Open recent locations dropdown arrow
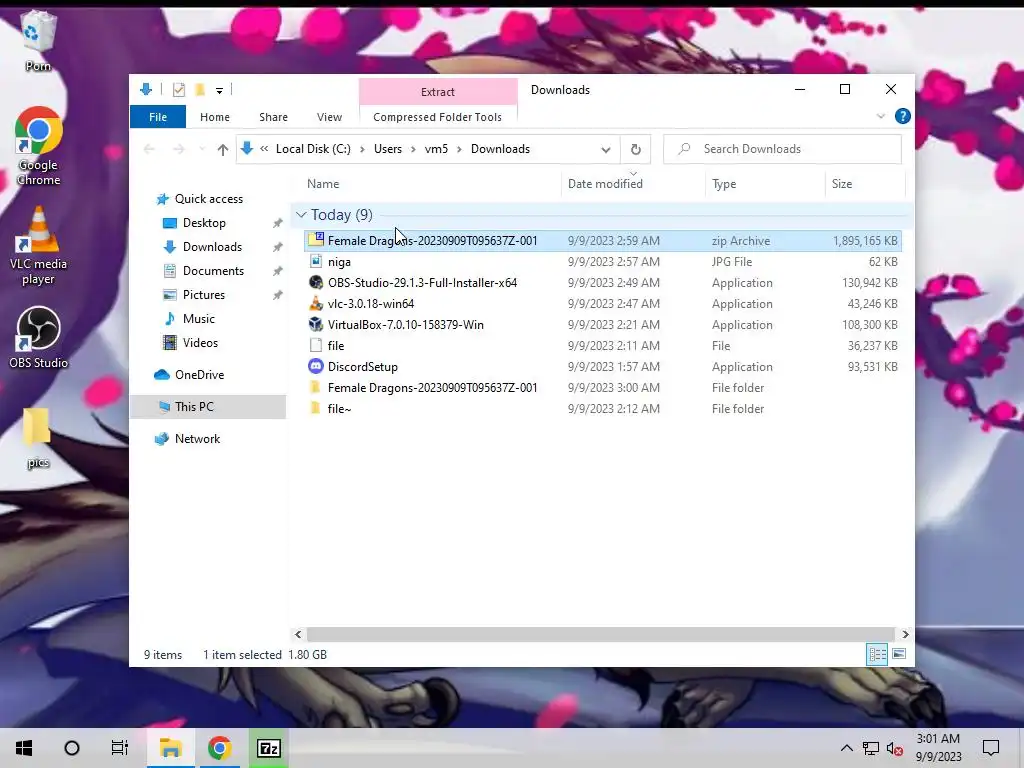Image resolution: width=1024 pixels, height=768 pixels. [202, 150]
